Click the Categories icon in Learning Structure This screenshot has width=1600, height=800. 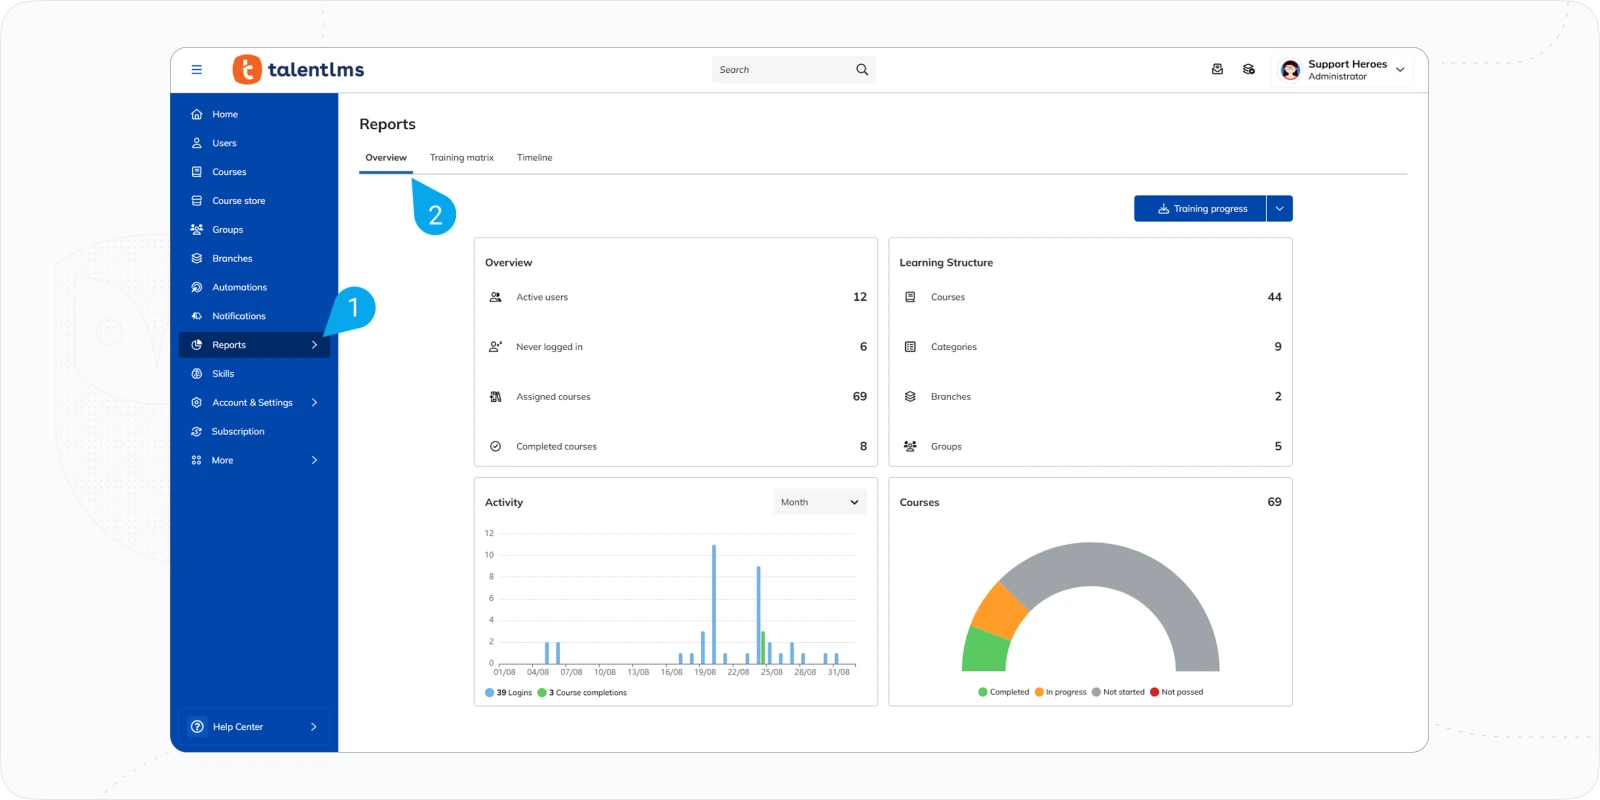[910, 347]
